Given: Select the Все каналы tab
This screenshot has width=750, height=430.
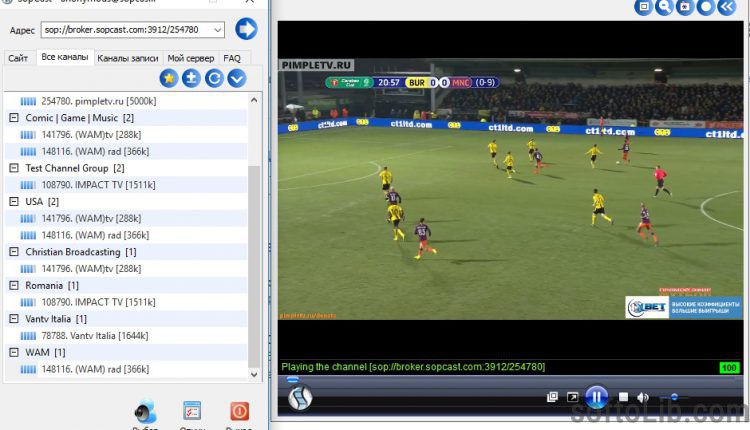Looking at the screenshot, I should (x=65, y=57).
